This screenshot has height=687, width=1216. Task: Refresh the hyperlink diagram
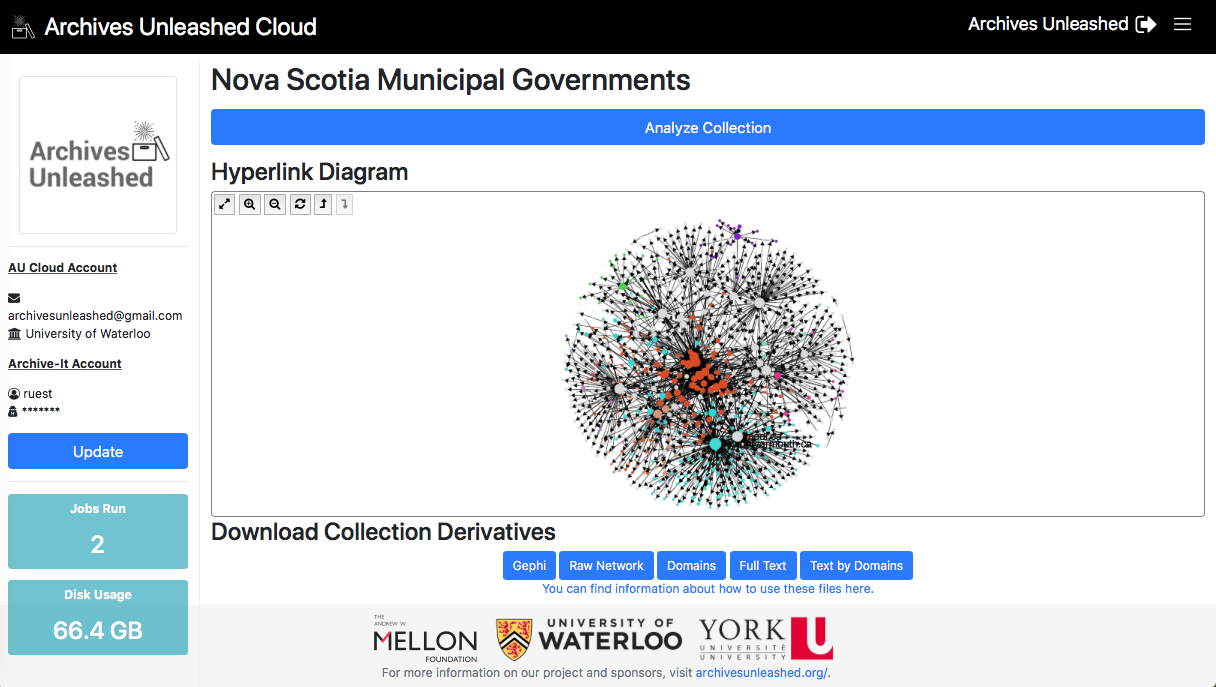300,204
